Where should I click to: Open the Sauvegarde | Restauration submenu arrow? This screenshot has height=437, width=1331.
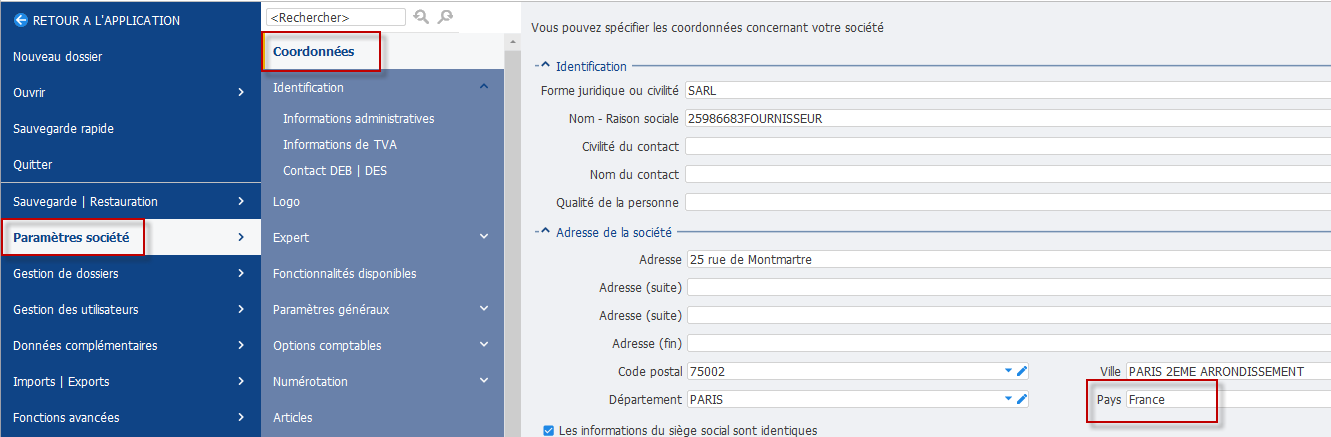[241, 201]
